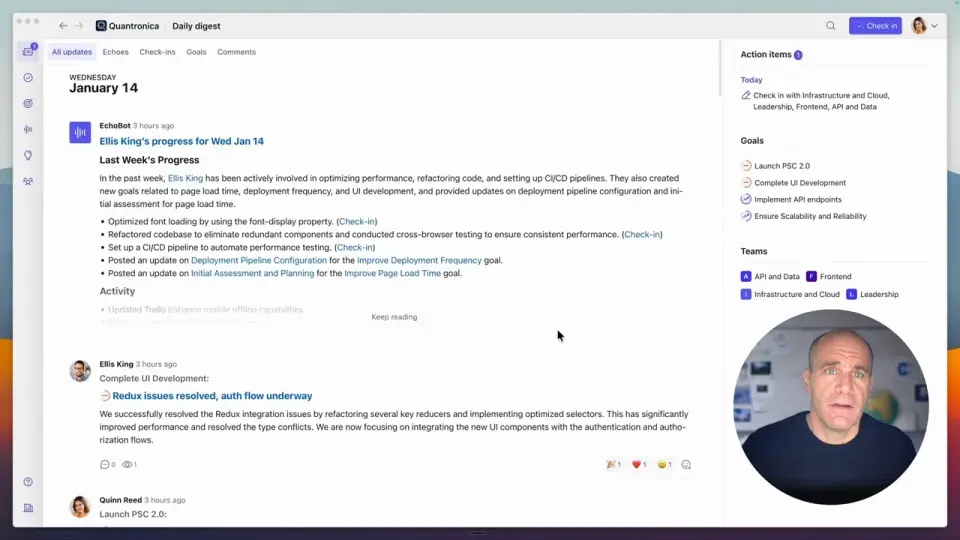Open the teams people sidebar icon
The height and width of the screenshot is (540, 960).
click(x=28, y=181)
